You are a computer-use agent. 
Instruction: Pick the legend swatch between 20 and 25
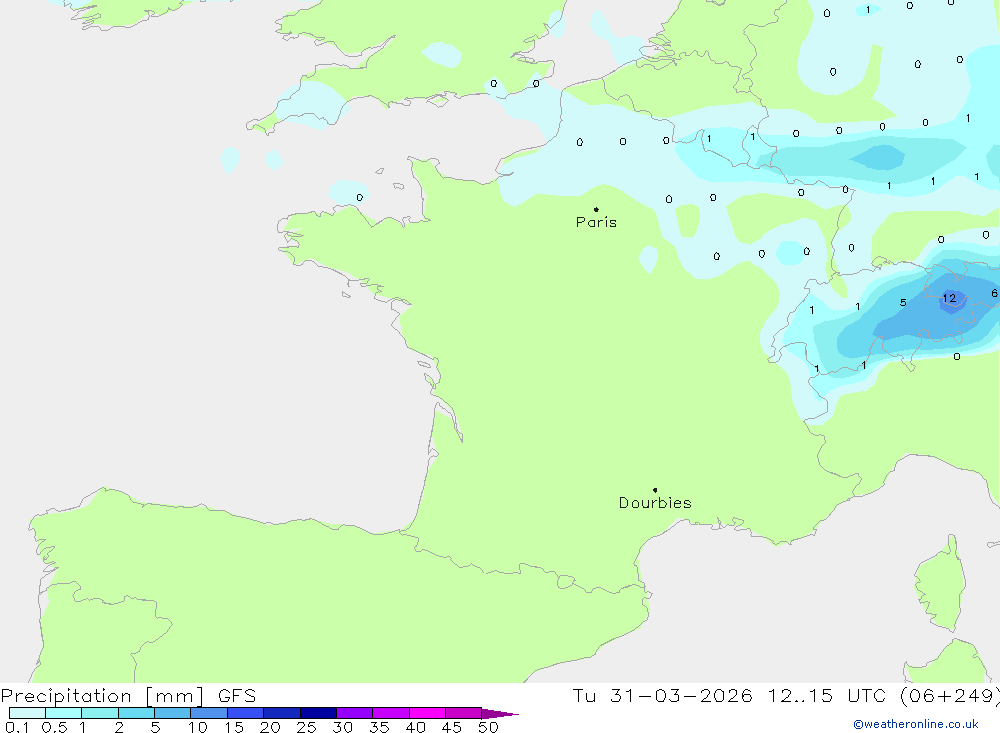pos(282,713)
